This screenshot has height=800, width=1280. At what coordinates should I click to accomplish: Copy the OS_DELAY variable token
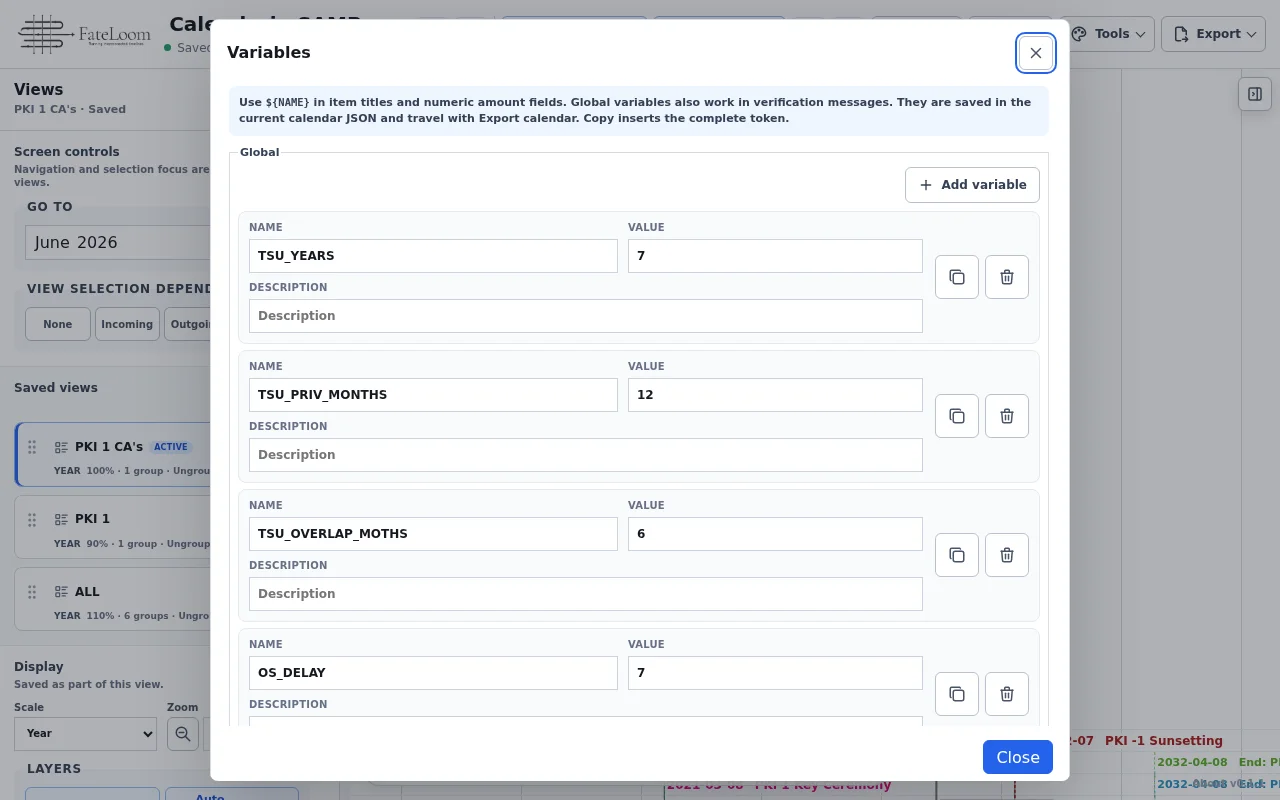pos(956,694)
